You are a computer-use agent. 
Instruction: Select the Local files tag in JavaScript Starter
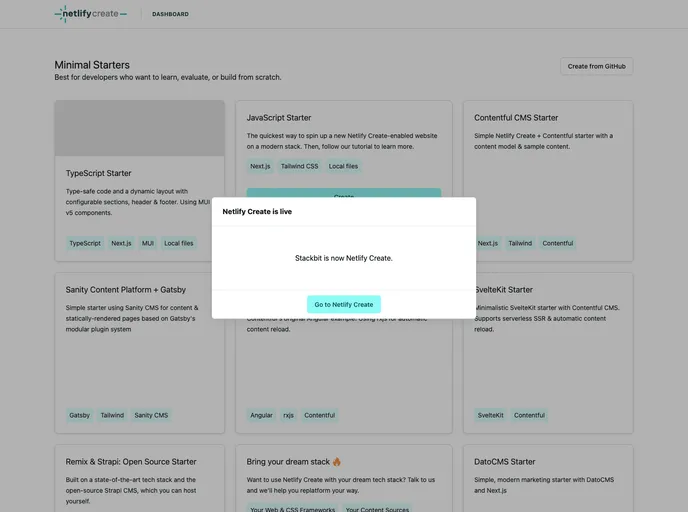[x=343, y=166]
